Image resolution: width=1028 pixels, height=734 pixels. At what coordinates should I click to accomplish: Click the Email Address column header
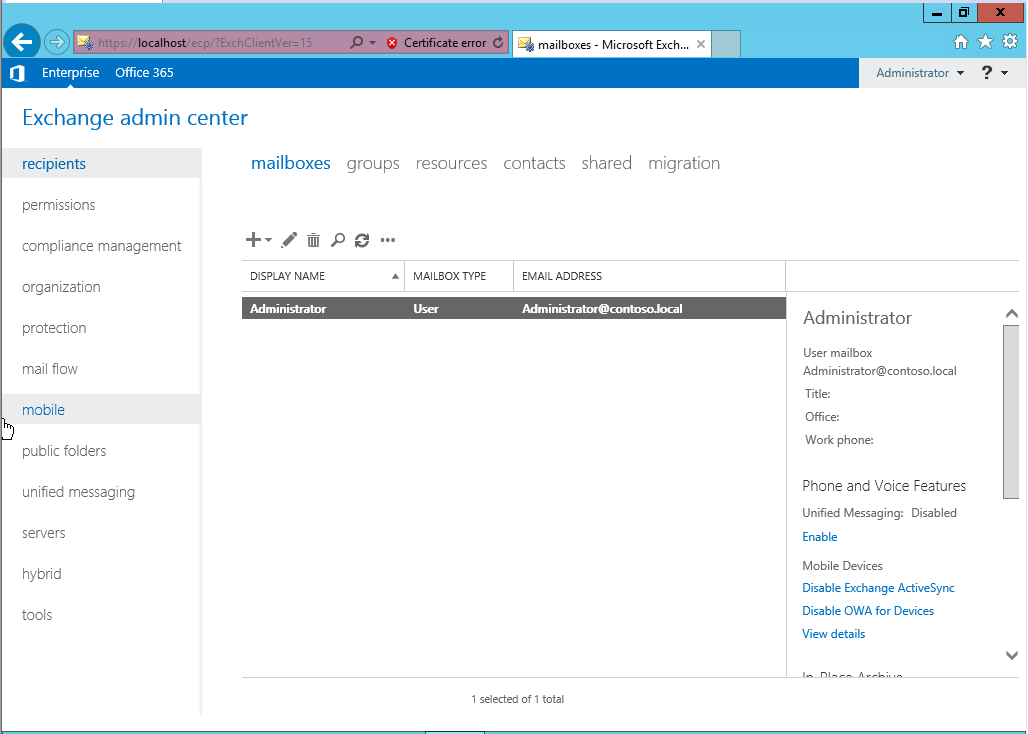pos(649,276)
